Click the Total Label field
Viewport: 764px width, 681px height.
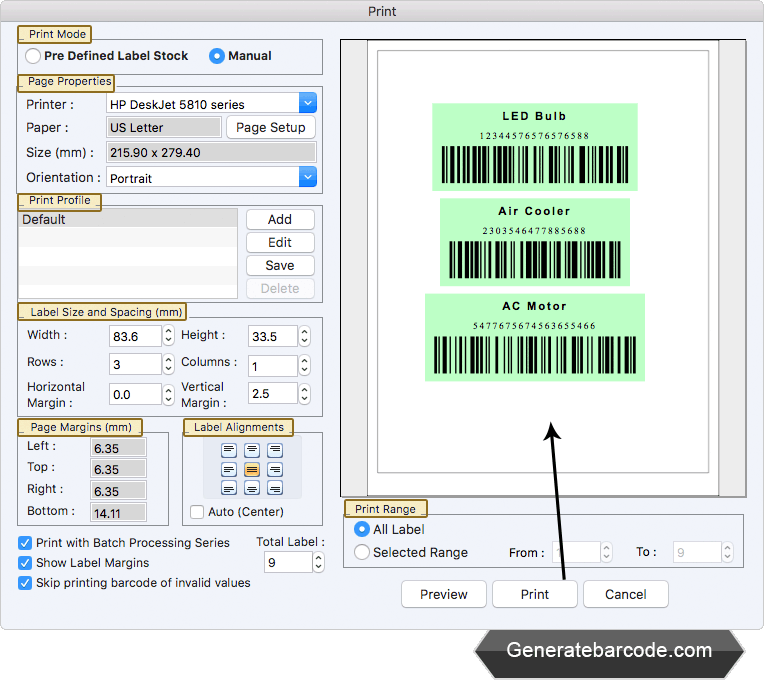click(x=288, y=562)
